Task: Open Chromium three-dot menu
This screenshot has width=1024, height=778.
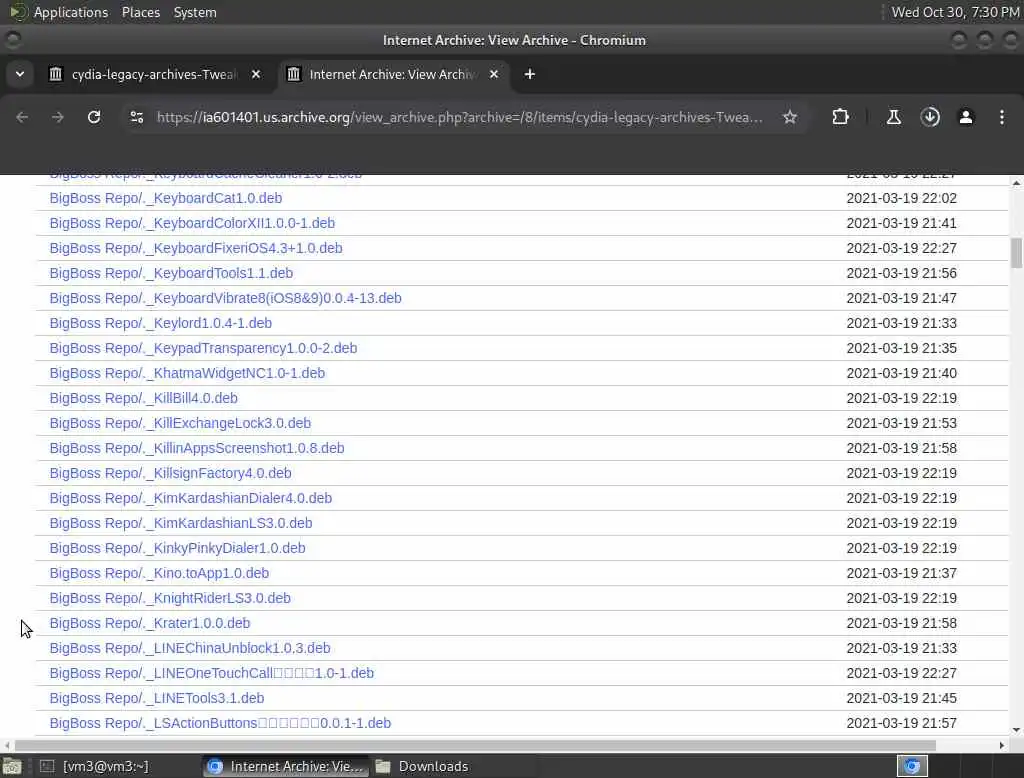Action: tap(1002, 117)
